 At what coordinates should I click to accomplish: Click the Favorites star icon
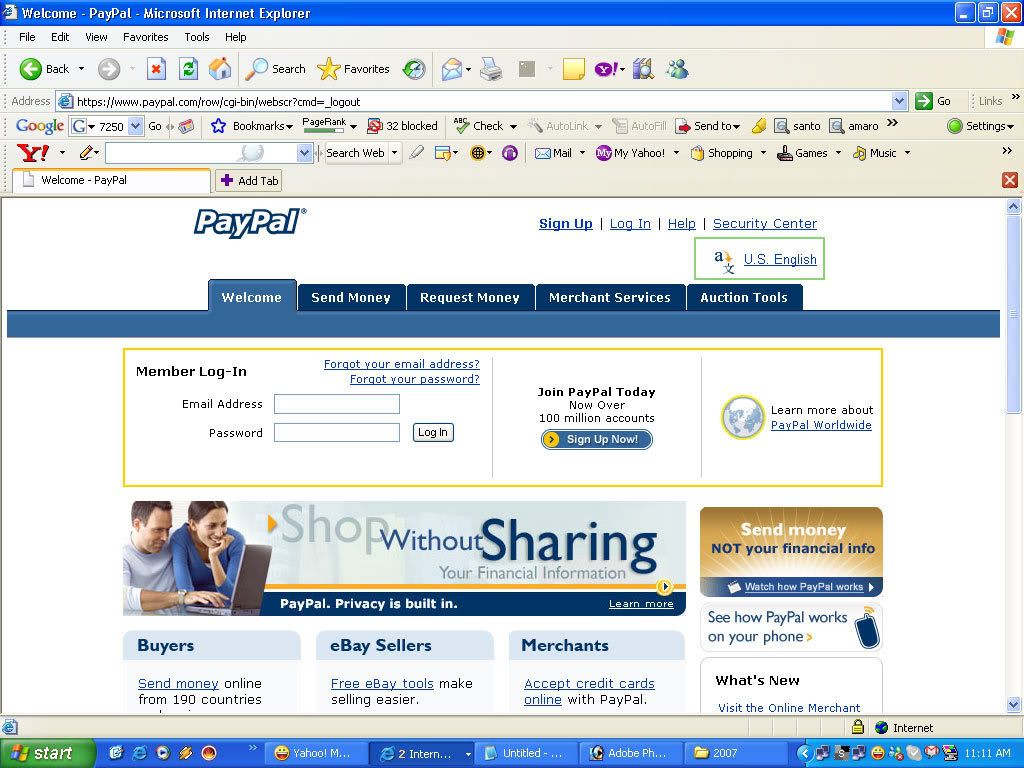[329, 69]
